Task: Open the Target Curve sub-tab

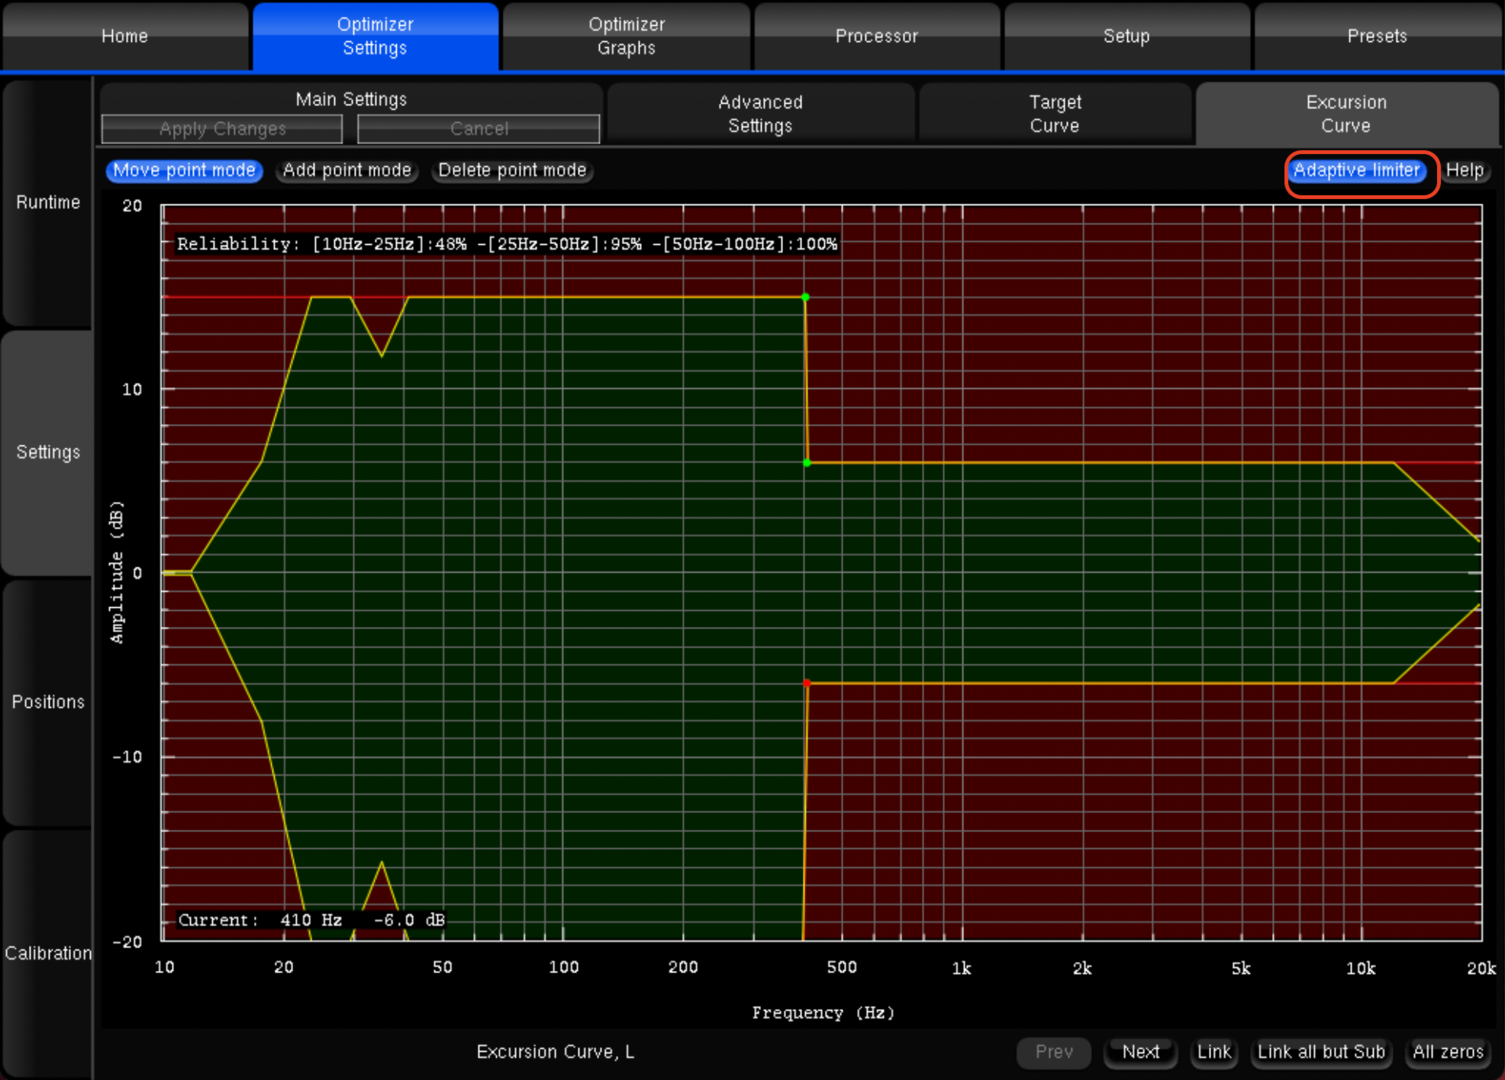Action: coord(1055,114)
